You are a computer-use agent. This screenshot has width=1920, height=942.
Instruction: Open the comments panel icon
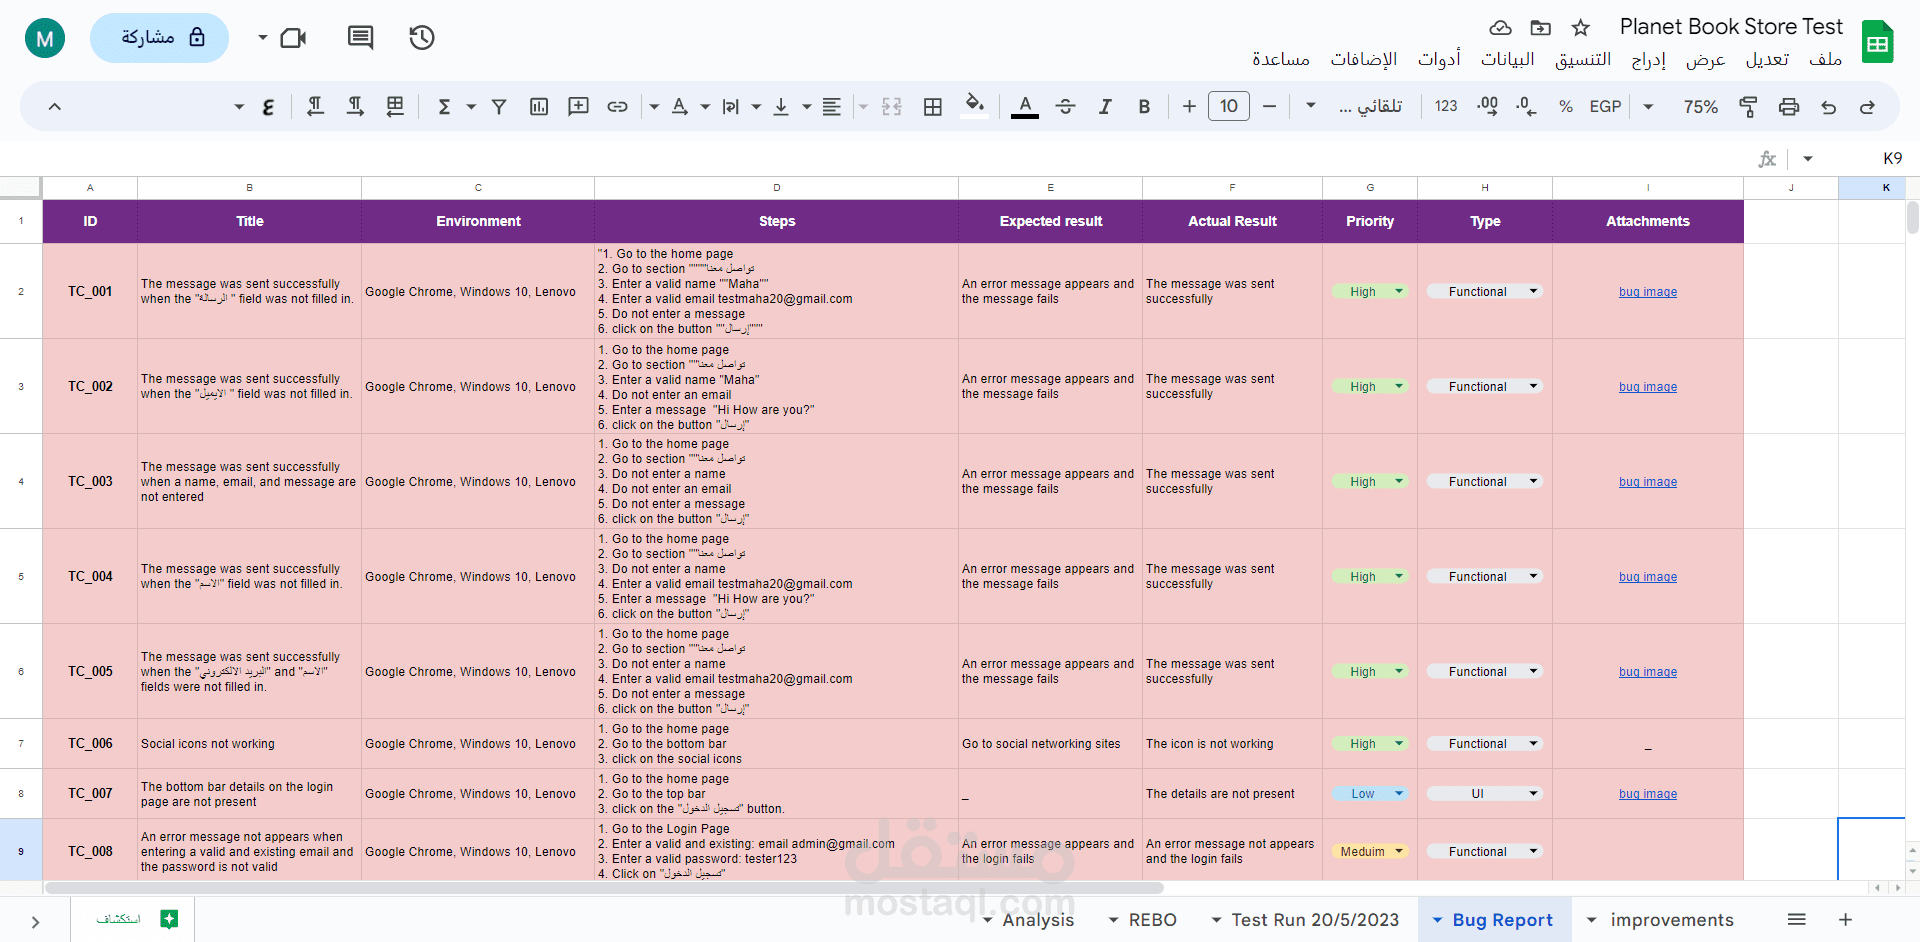(x=360, y=38)
